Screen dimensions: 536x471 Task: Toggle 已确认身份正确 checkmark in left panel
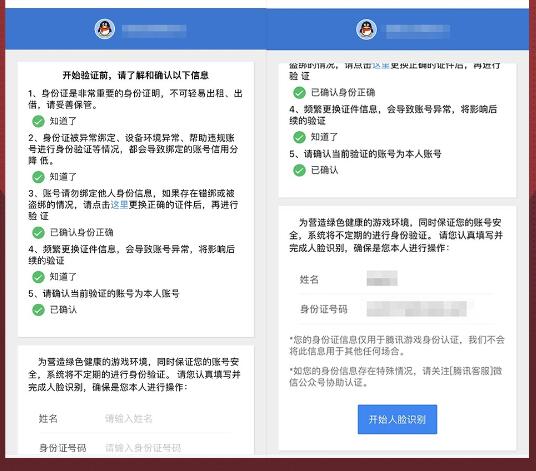coord(38,232)
